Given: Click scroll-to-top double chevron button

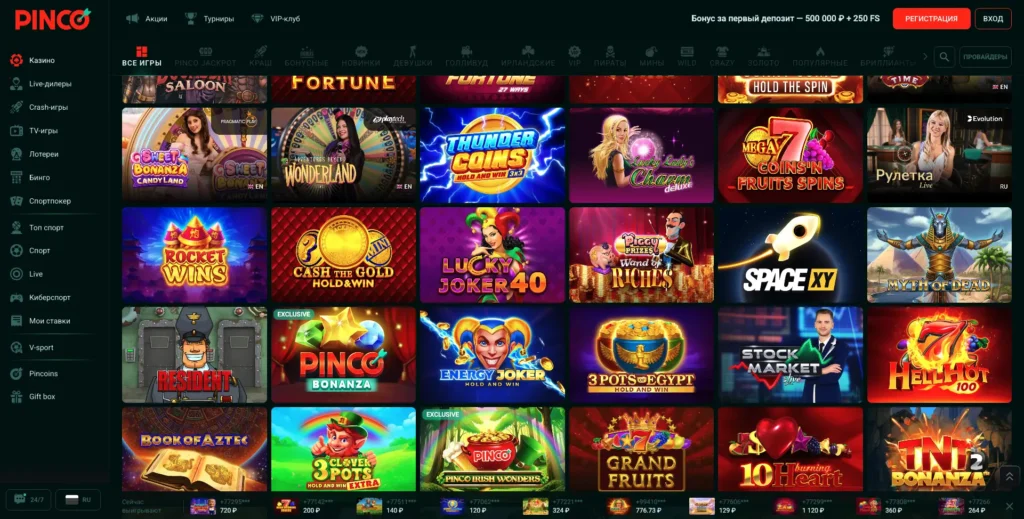Looking at the screenshot, I should 1009,477.
